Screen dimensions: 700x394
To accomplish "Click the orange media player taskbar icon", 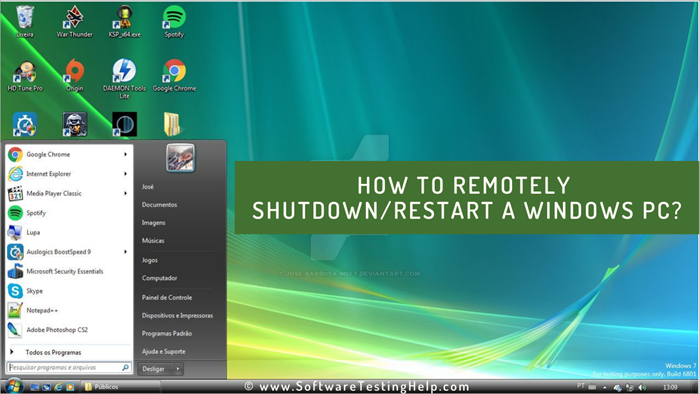I will [x=70, y=387].
